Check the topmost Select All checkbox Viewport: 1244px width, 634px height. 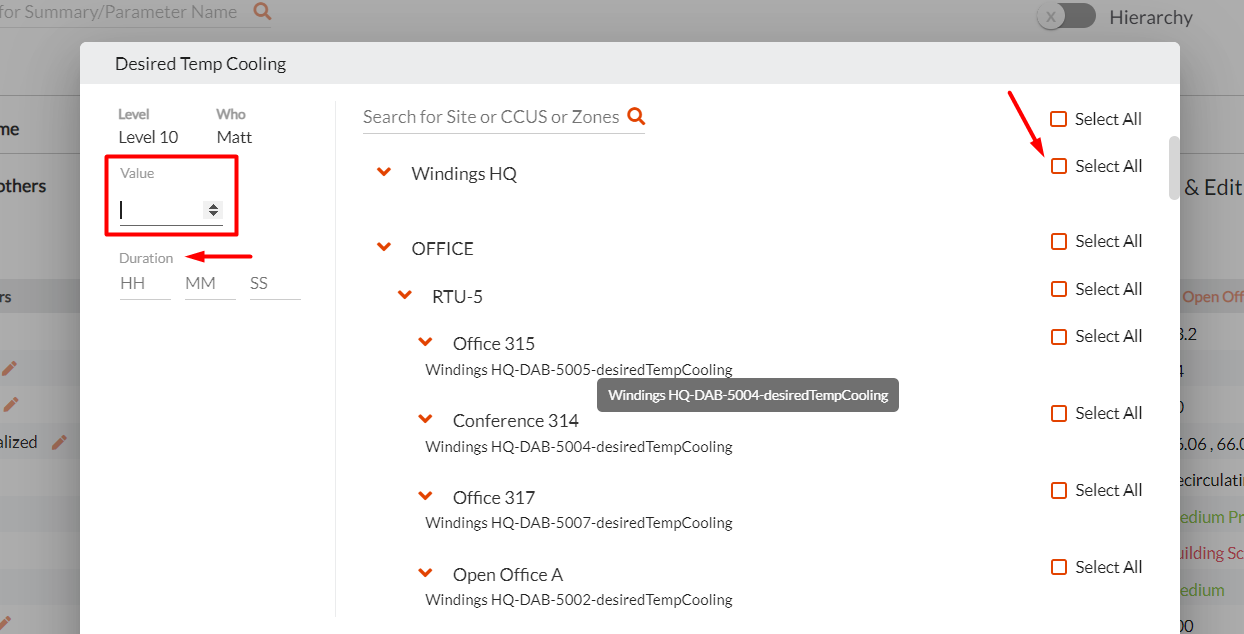coord(1059,119)
